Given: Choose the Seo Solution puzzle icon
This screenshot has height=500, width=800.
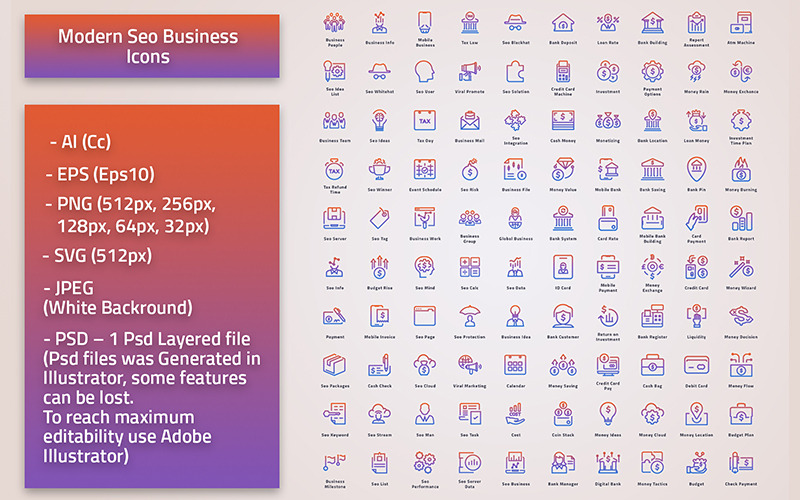Looking at the screenshot, I should (515, 72).
